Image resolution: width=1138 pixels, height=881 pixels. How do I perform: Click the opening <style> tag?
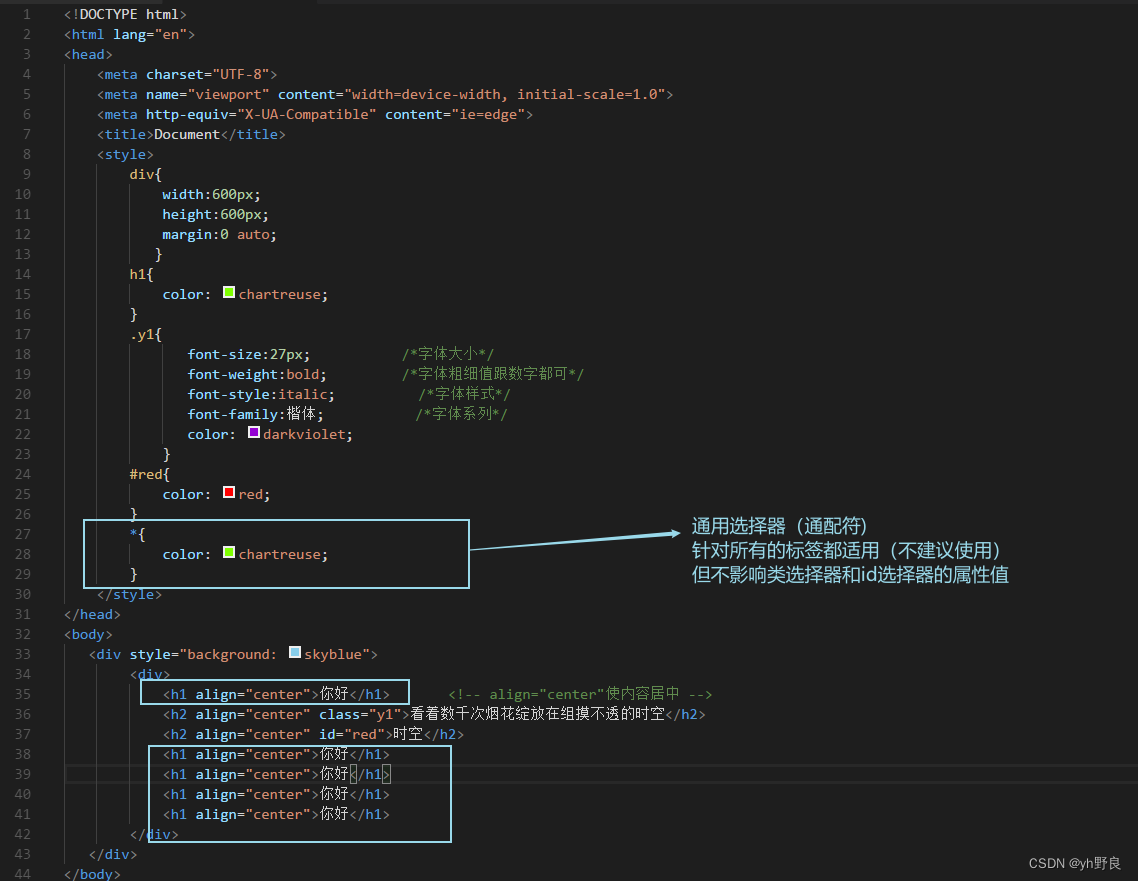click(126, 155)
